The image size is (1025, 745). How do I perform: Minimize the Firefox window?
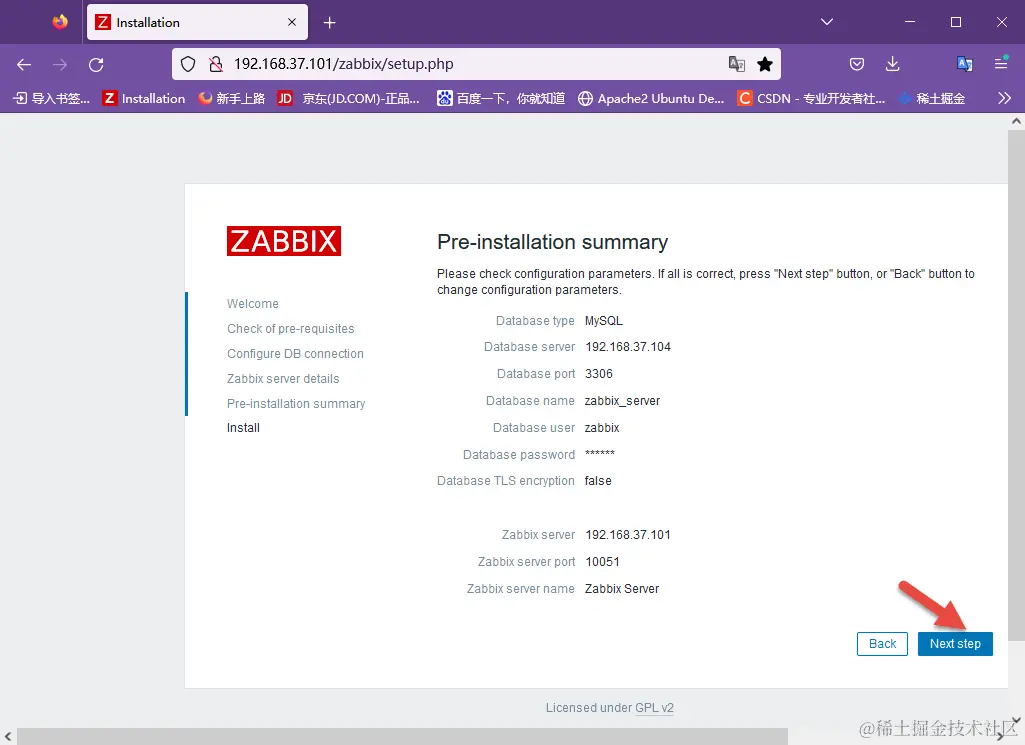[x=909, y=22]
